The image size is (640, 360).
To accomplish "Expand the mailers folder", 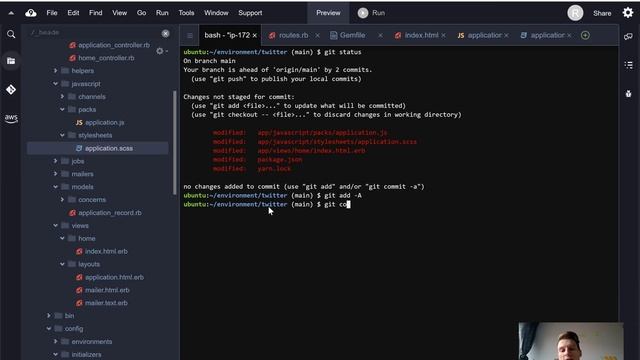I will [56, 174].
